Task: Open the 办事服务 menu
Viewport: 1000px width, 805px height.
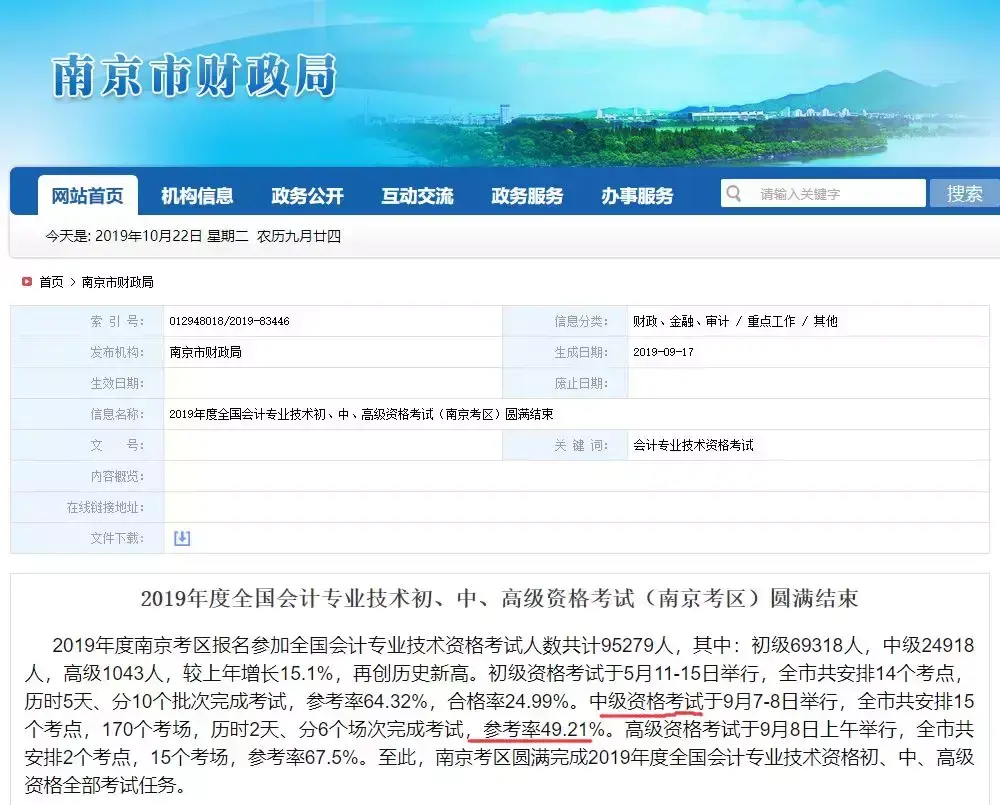Action: 637,196
